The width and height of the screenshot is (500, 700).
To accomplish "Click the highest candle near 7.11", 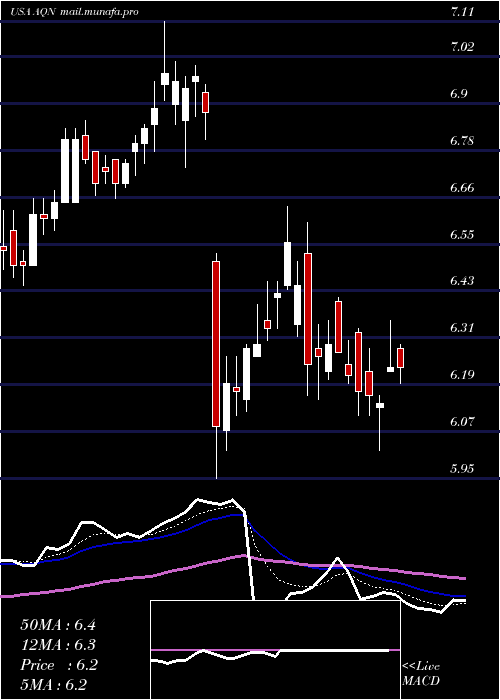I will (x=165, y=79).
